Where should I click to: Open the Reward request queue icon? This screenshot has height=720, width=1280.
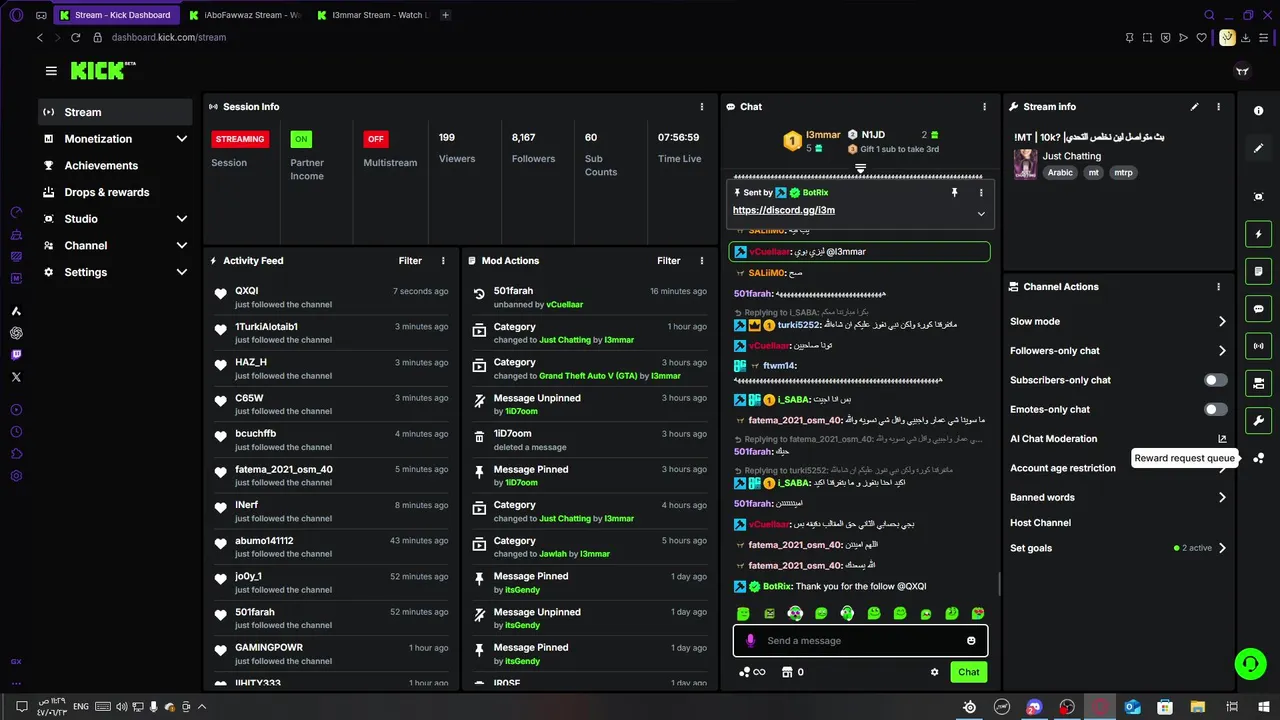click(1258, 458)
